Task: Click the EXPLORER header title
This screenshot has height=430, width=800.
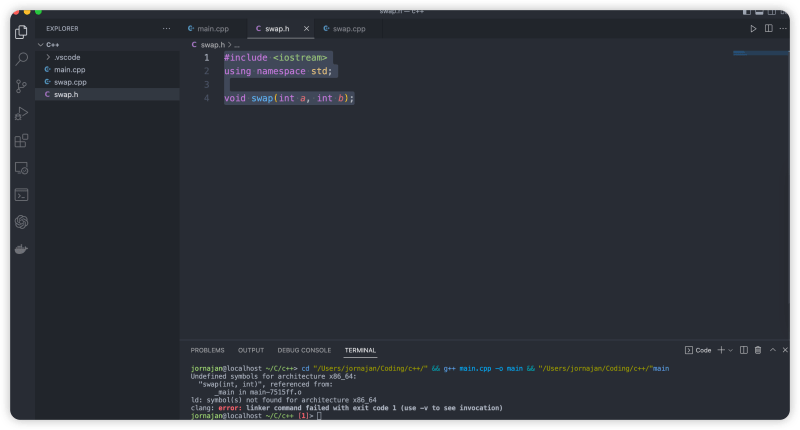Action: [62, 29]
